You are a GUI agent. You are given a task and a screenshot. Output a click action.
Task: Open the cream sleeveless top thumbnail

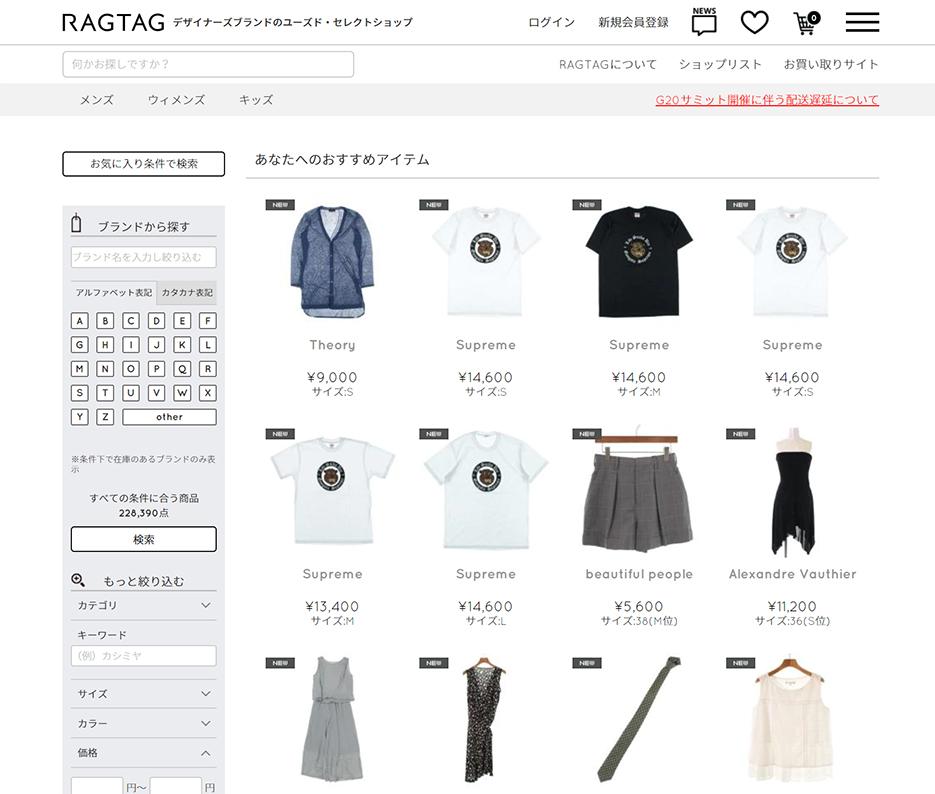click(x=792, y=719)
